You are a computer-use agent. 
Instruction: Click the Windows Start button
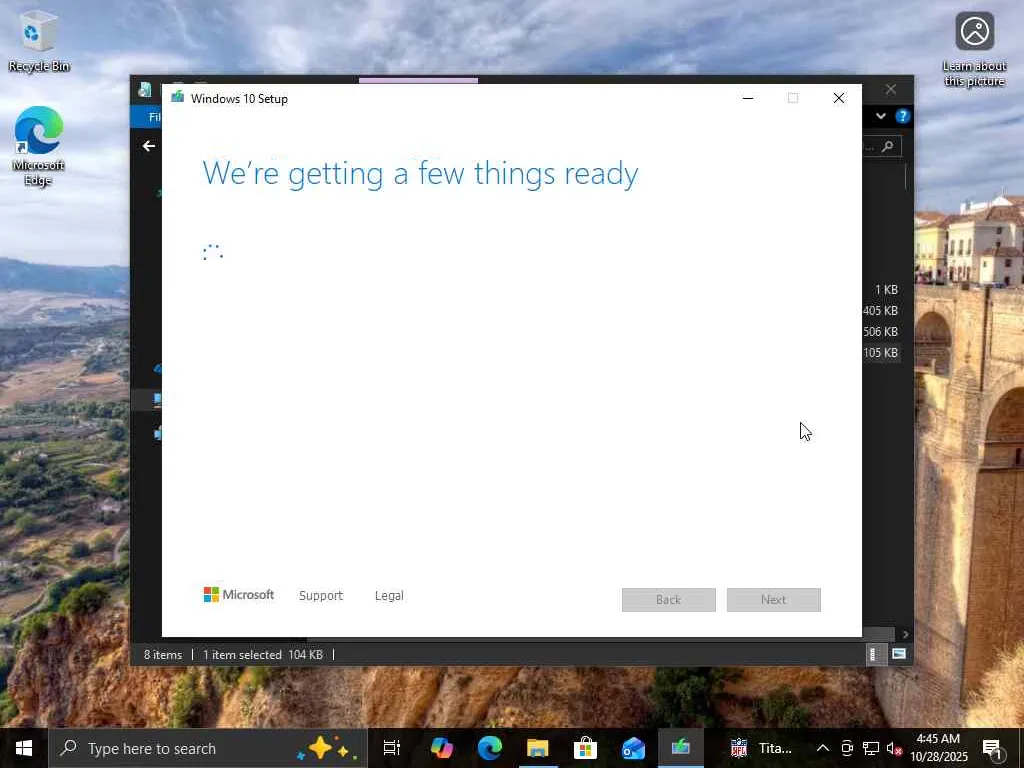point(24,748)
